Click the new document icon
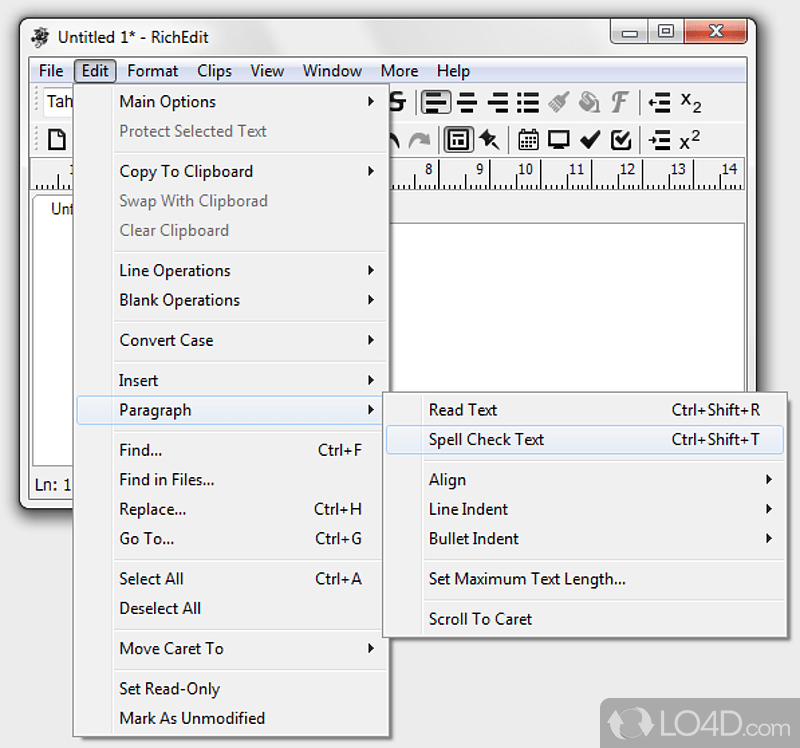 coord(57,140)
